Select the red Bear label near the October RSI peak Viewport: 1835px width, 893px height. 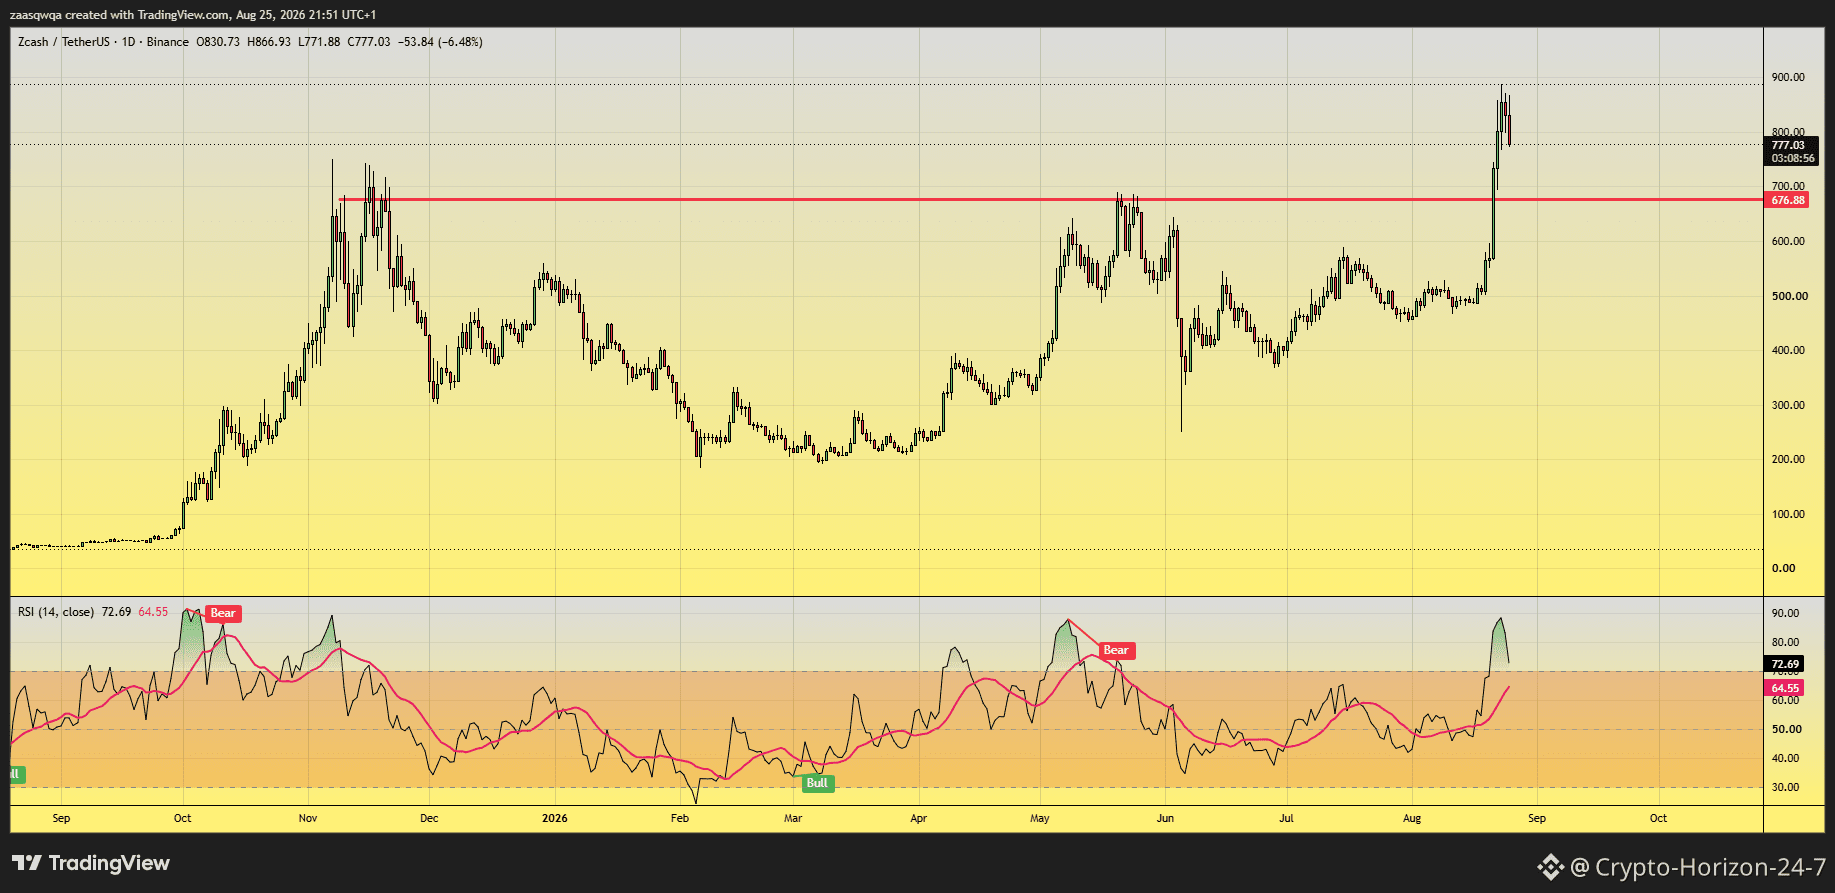[x=223, y=614]
